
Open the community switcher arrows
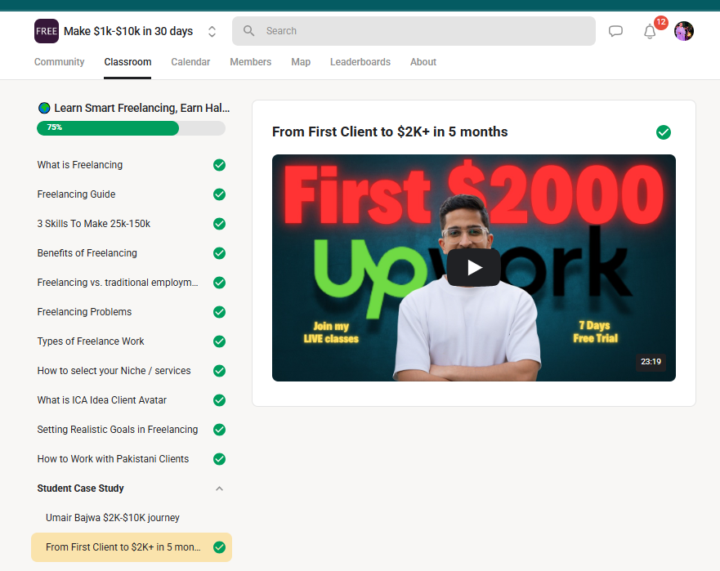212,31
